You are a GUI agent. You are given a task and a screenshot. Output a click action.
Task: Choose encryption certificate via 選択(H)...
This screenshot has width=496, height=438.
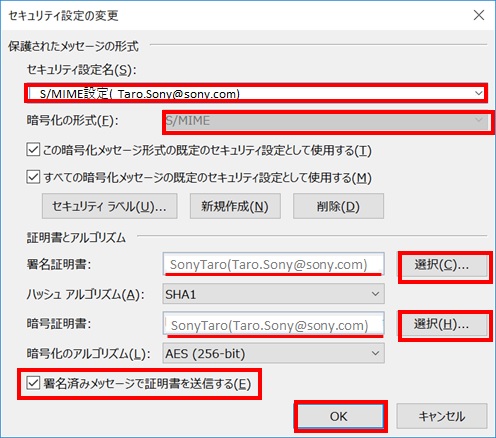[442, 324]
